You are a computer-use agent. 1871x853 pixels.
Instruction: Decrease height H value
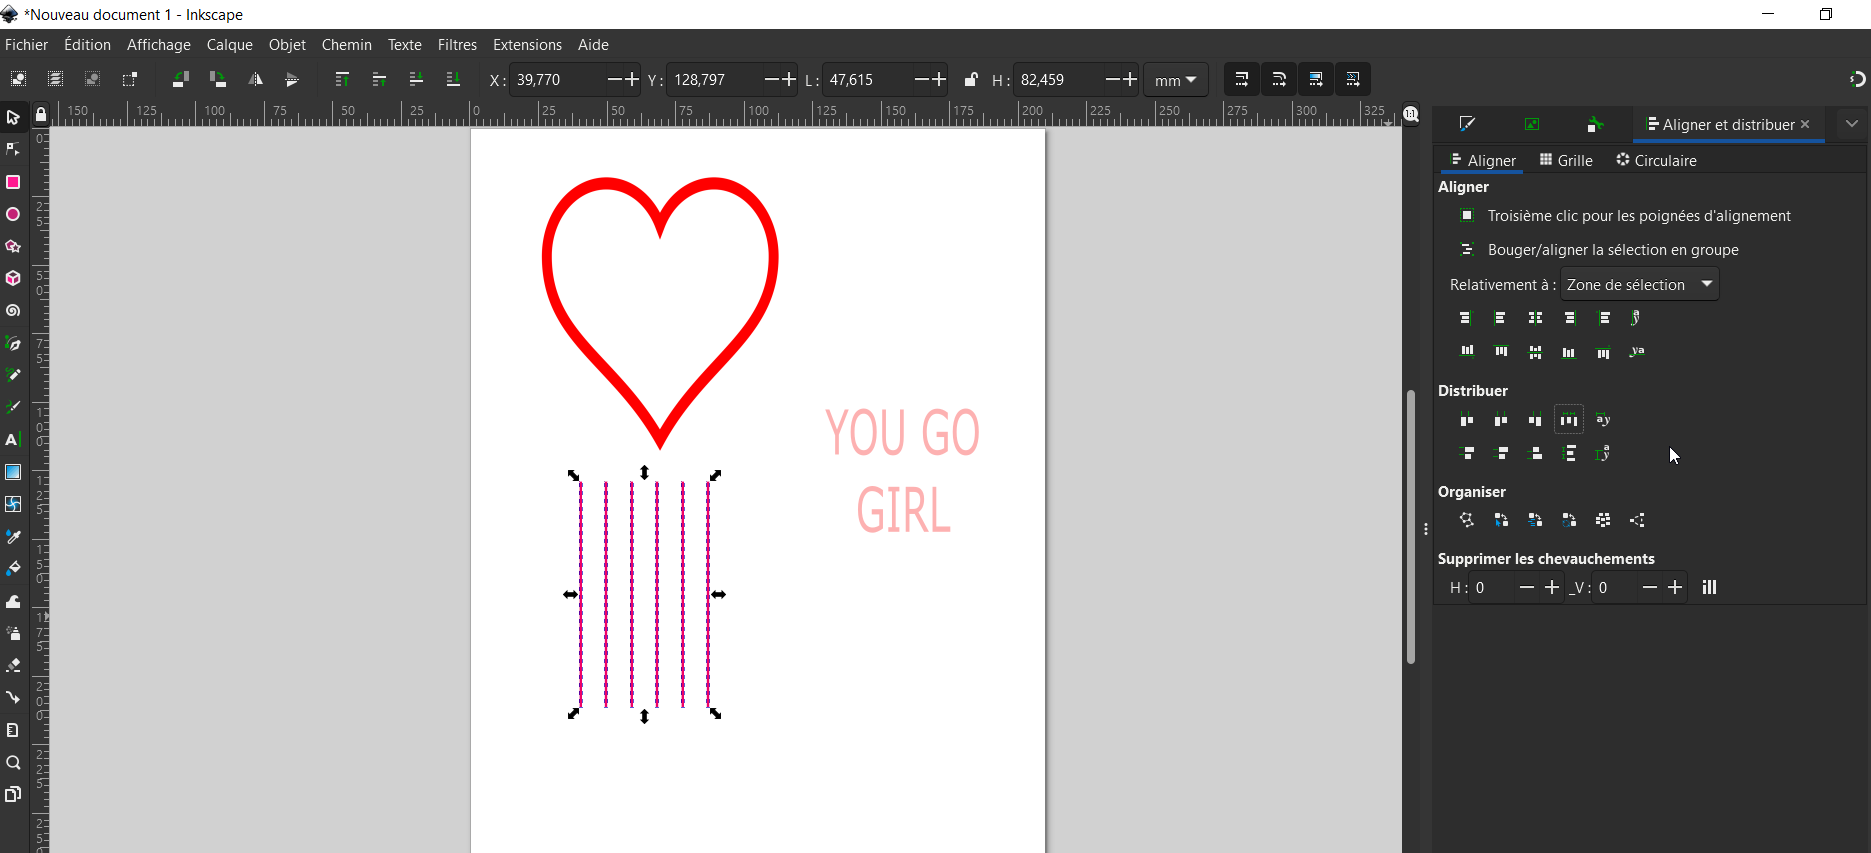pos(1112,79)
